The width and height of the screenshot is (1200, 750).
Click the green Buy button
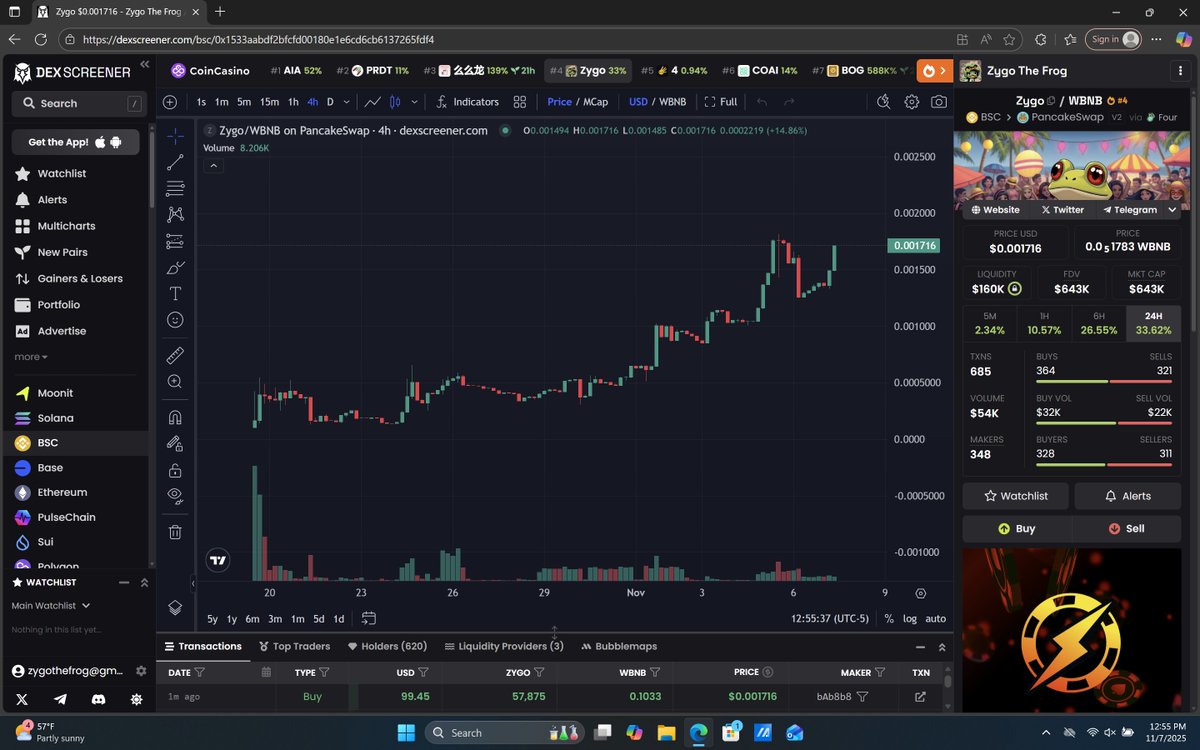pyautogui.click(x=1016, y=528)
